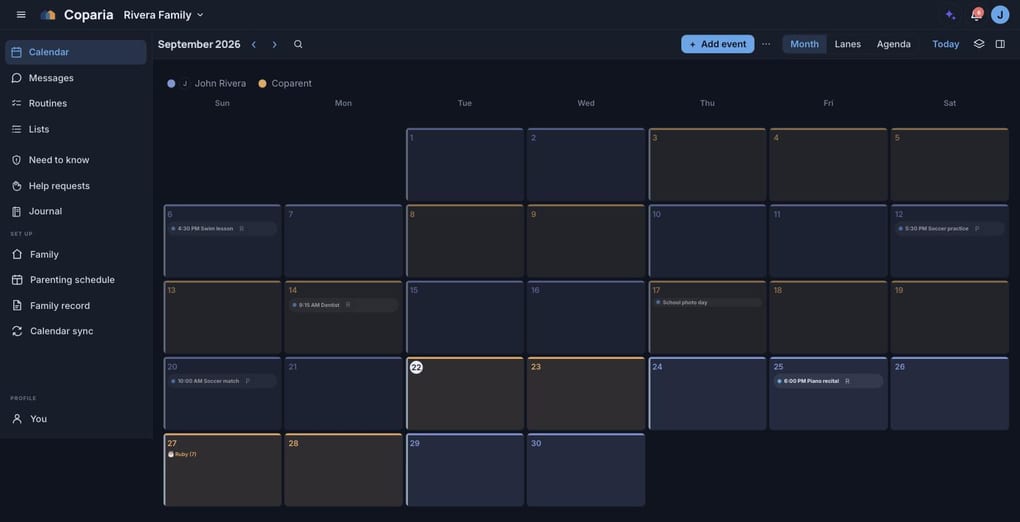The width and height of the screenshot is (1020, 522).
Task: Select September 7 day cell
Action: [343, 241]
